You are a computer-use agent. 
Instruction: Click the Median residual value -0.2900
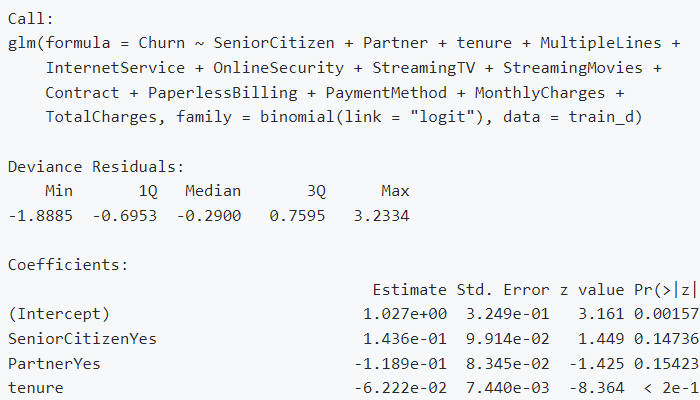209,216
